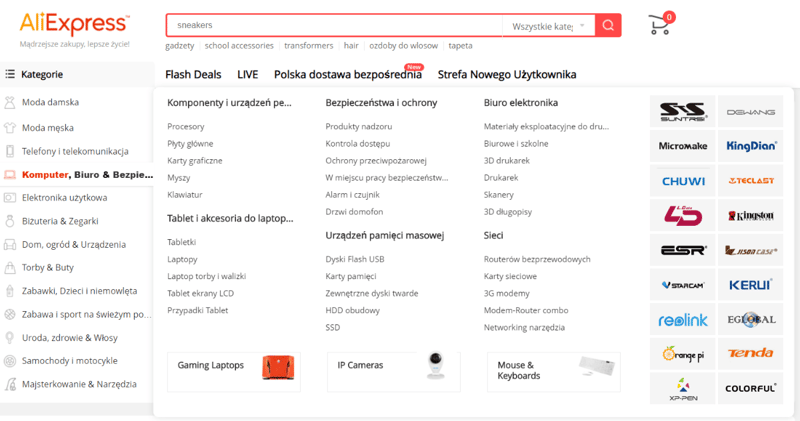Click the camera icon beside Elektronika użytkowa
The height and width of the screenshot is (421, 800).
(10, 197)
